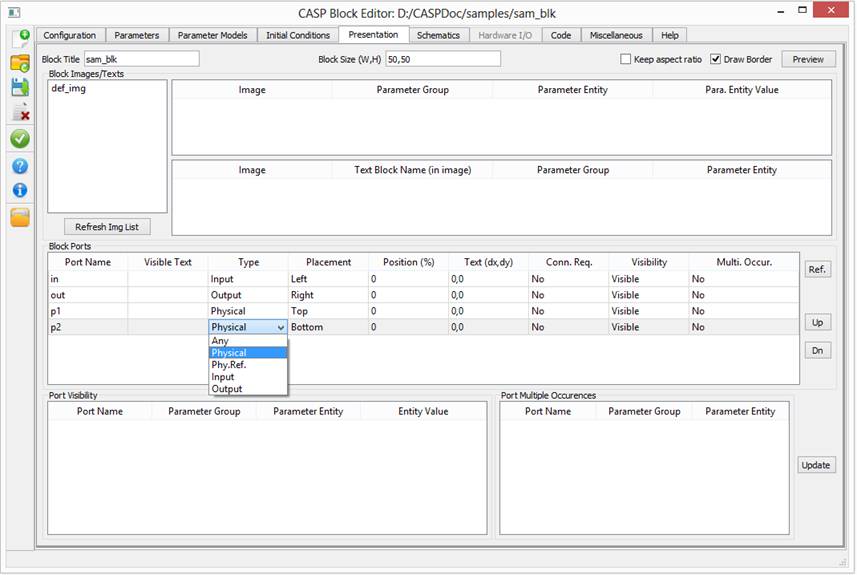Choose Output in the open type dropdown

pyautogui.click(x=226, y=389)
